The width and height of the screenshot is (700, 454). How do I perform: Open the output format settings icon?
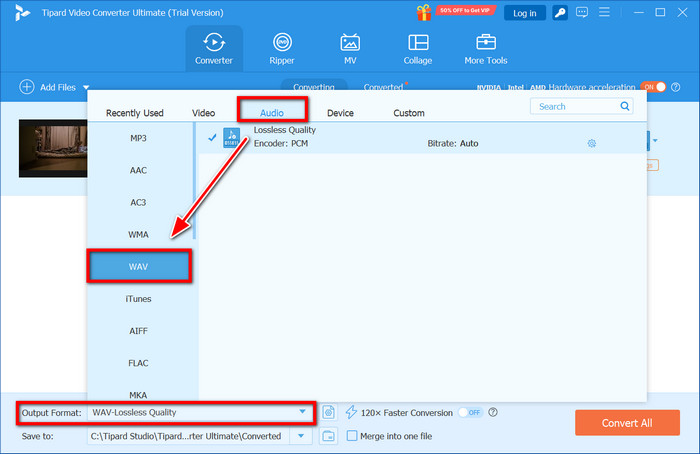coord(329,412)
